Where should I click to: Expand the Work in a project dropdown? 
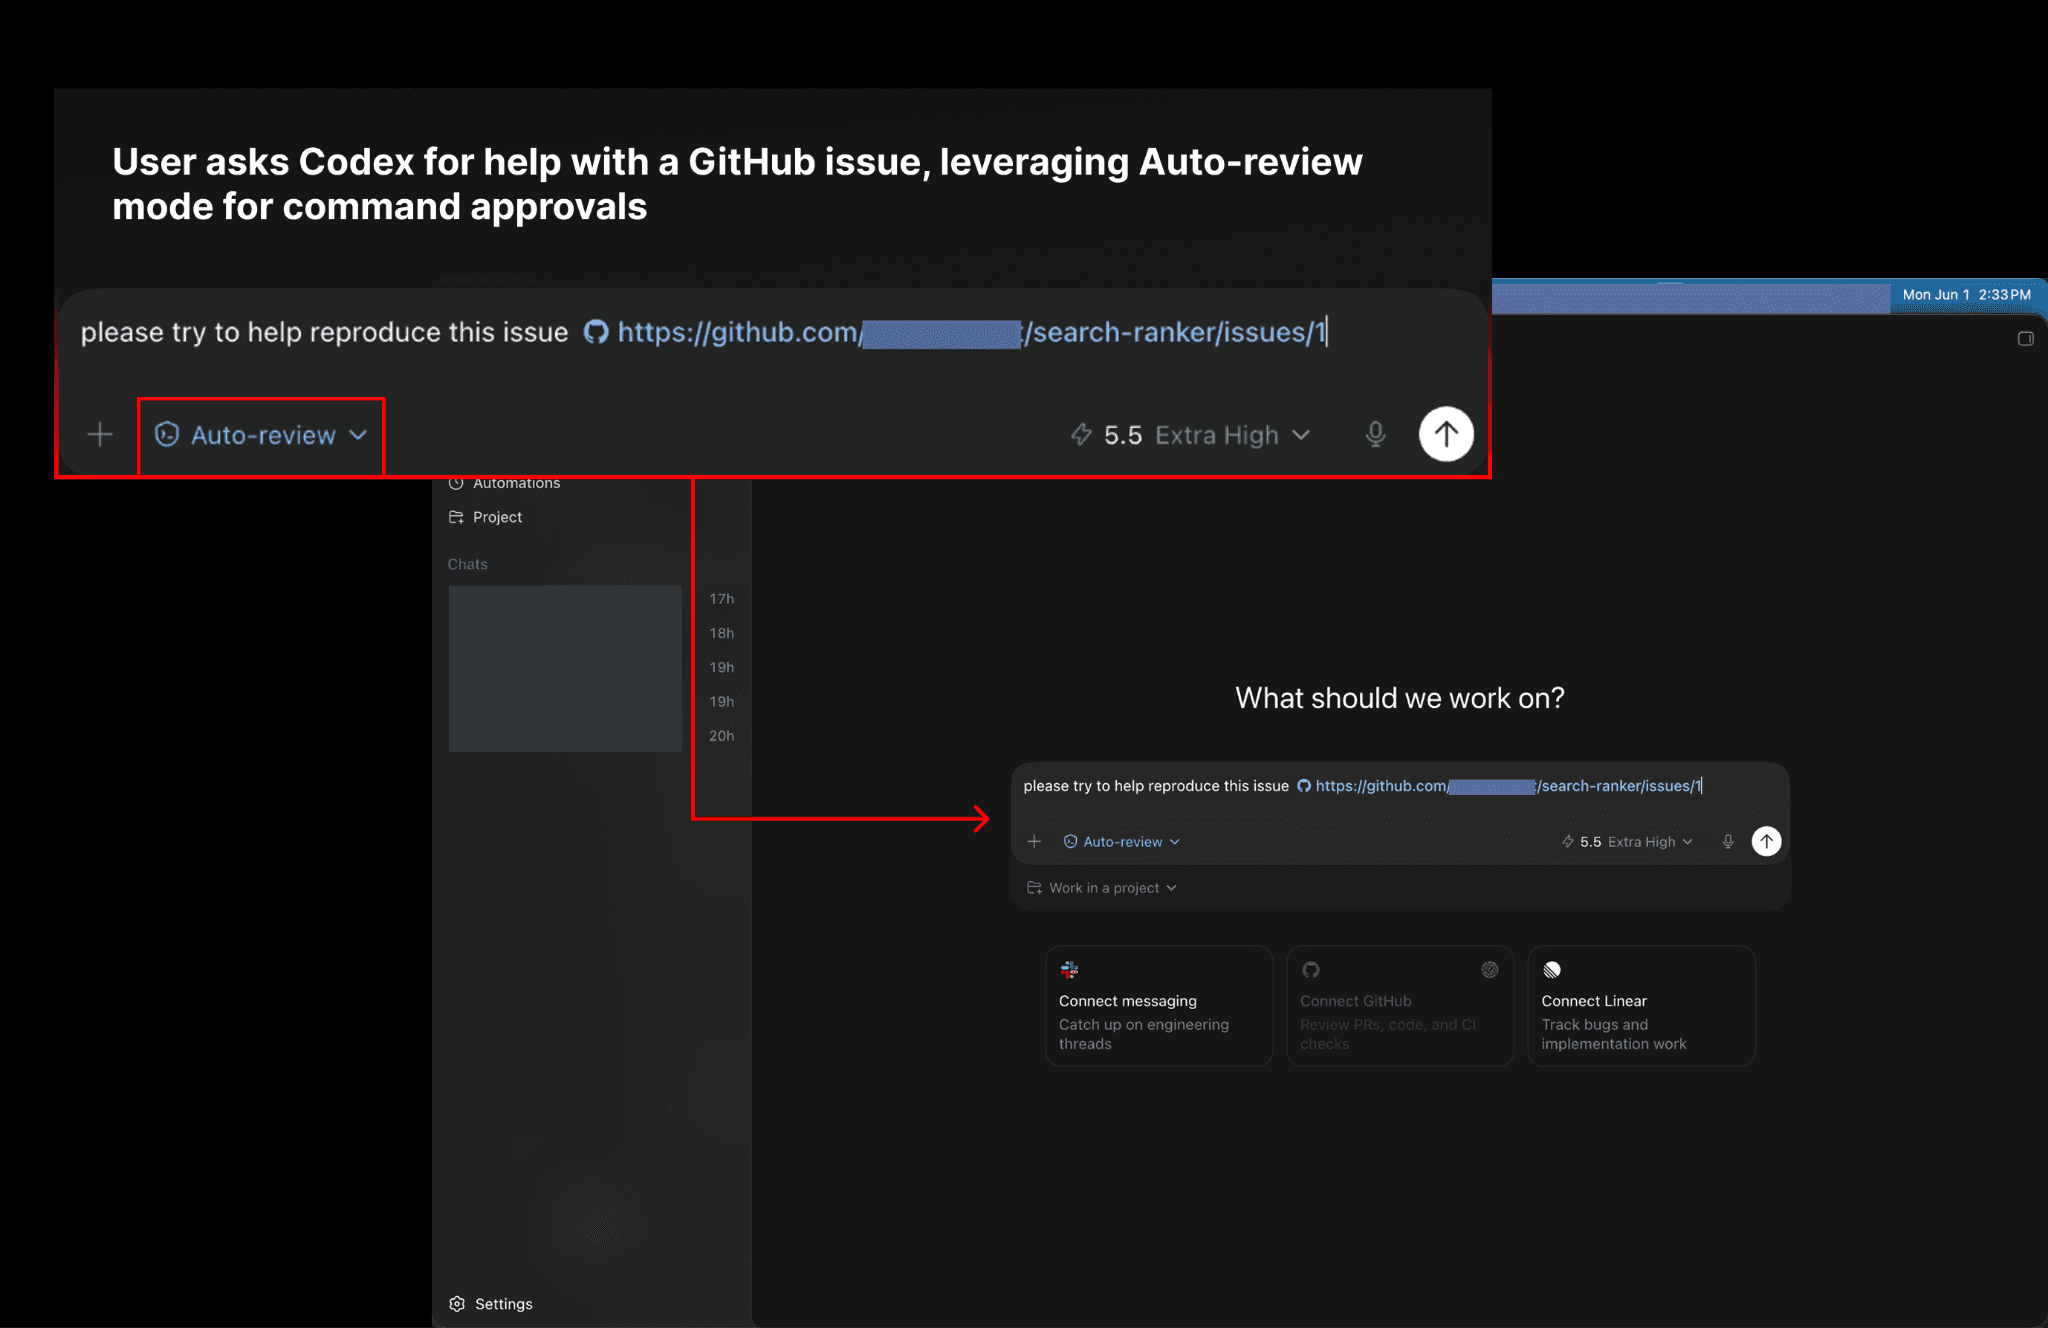coord(1102,888)
